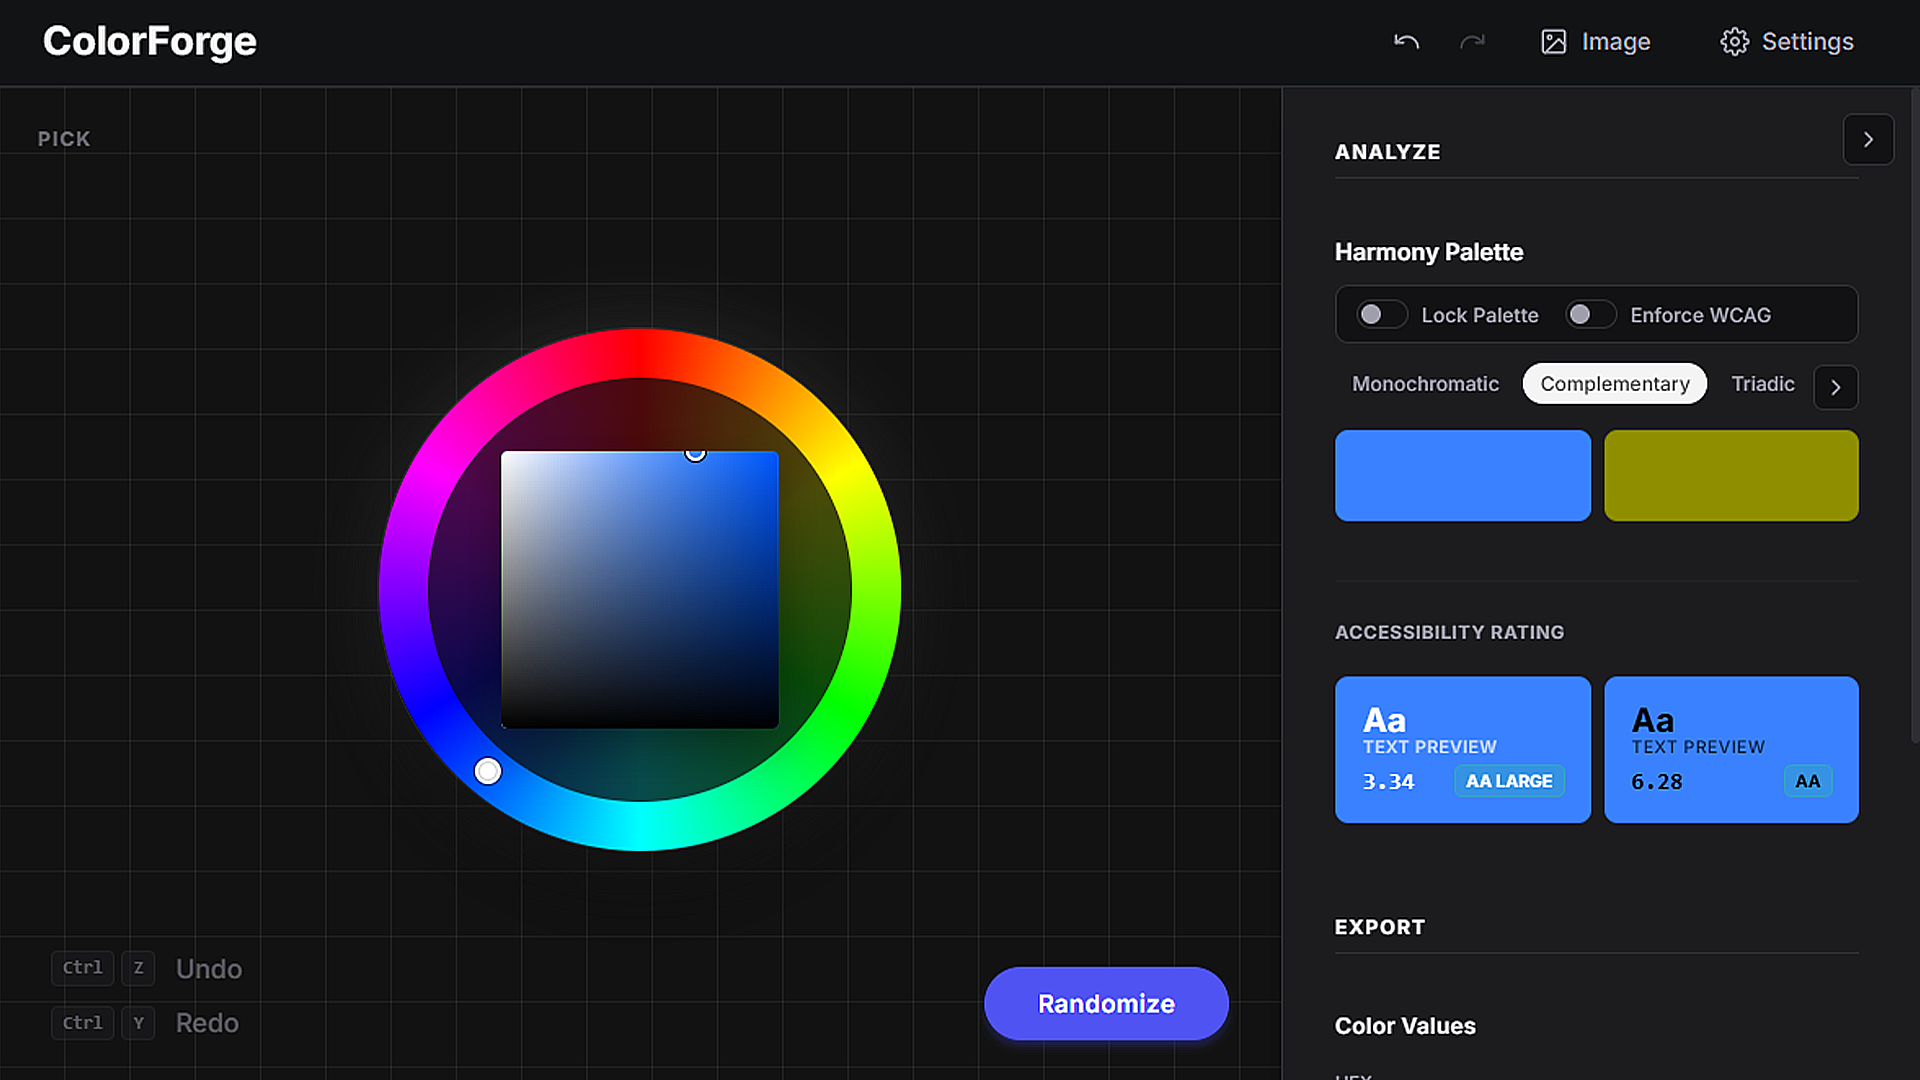This screenshot has width=1920, height=1080.
Task: Open Settings via the gear icon
Action: pos(1734,42)
